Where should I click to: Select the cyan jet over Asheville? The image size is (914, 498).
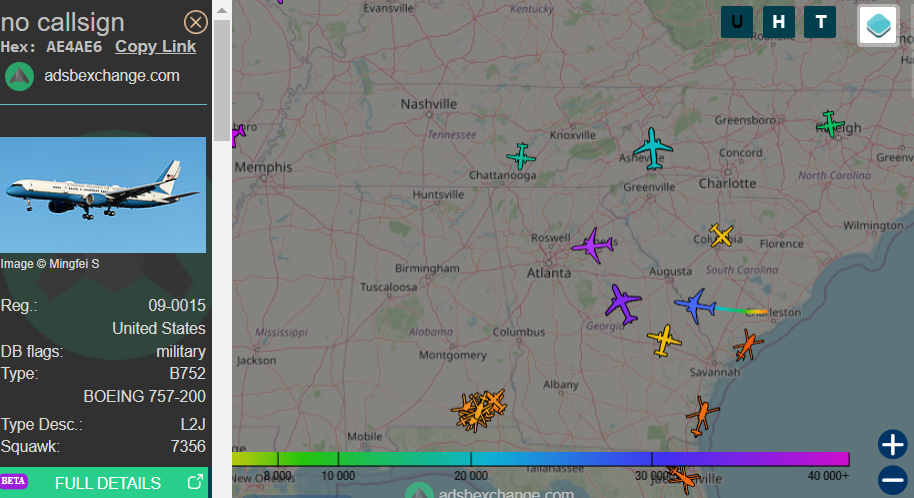652,149
